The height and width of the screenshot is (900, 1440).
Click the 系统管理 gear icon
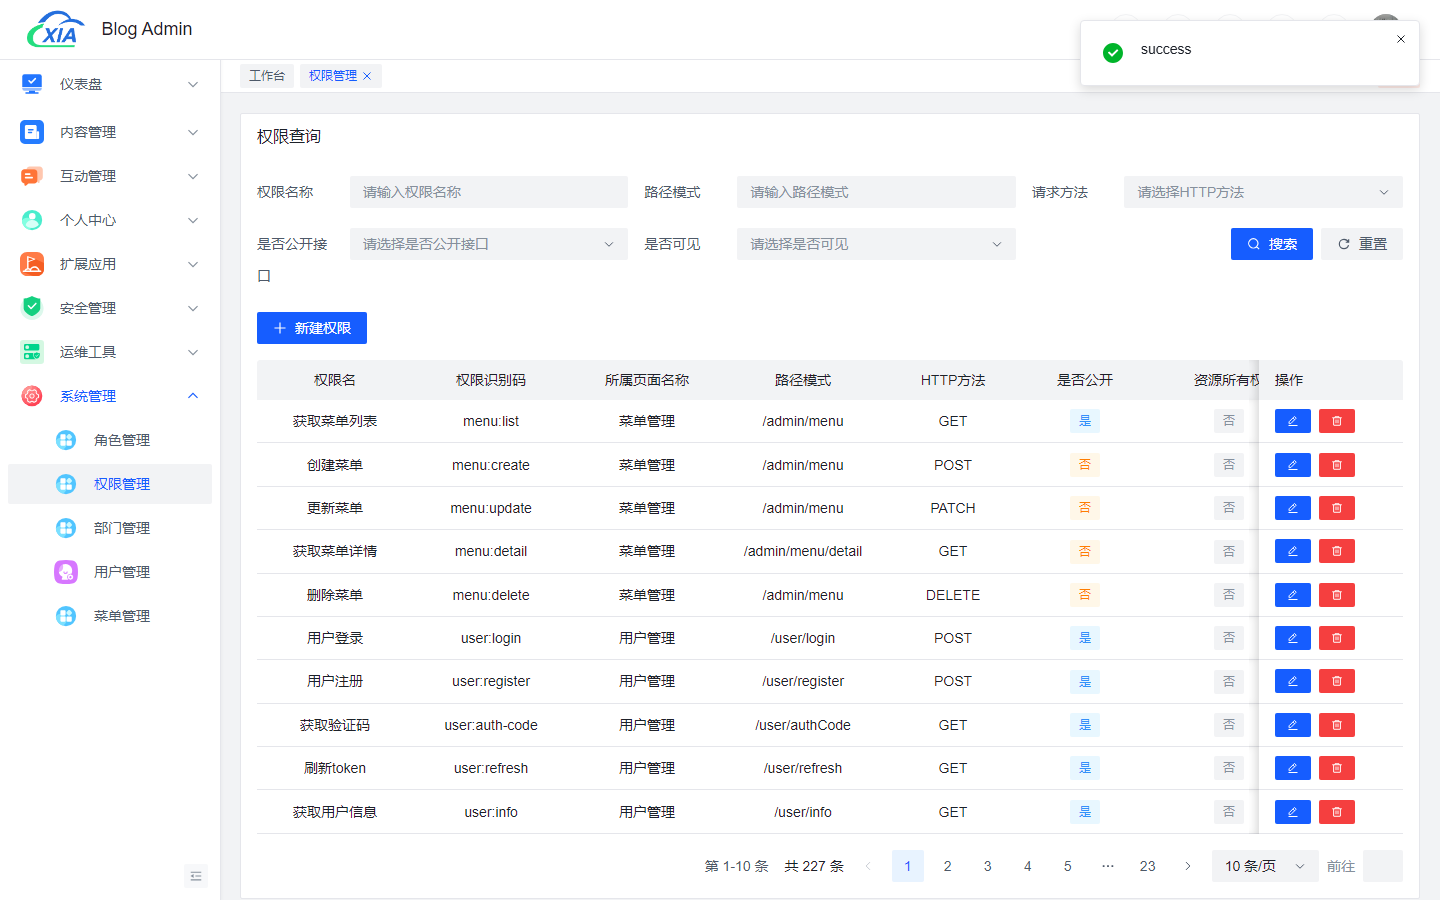[x=32, y=396]
